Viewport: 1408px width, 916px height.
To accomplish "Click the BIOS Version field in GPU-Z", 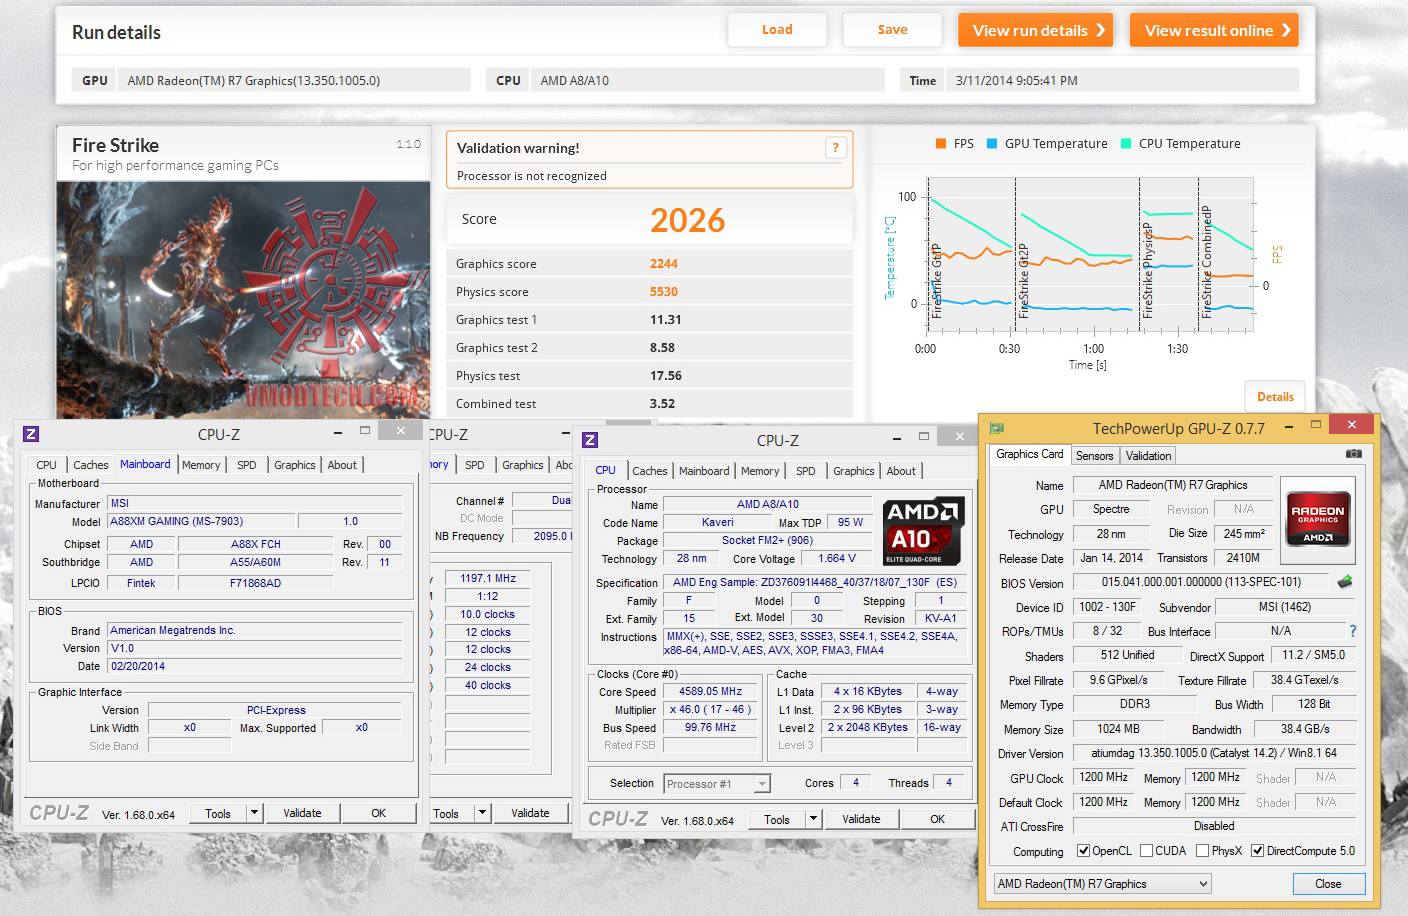I will [x=1201, y=582].
